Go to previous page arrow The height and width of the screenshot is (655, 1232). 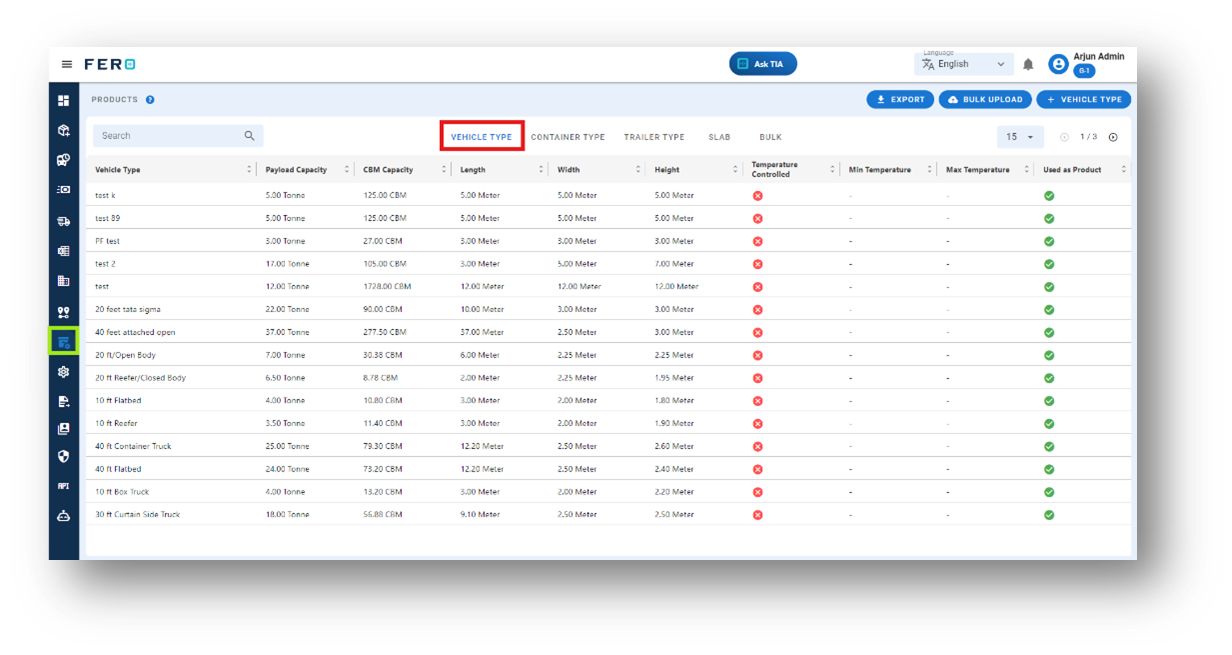(1064, 137)
